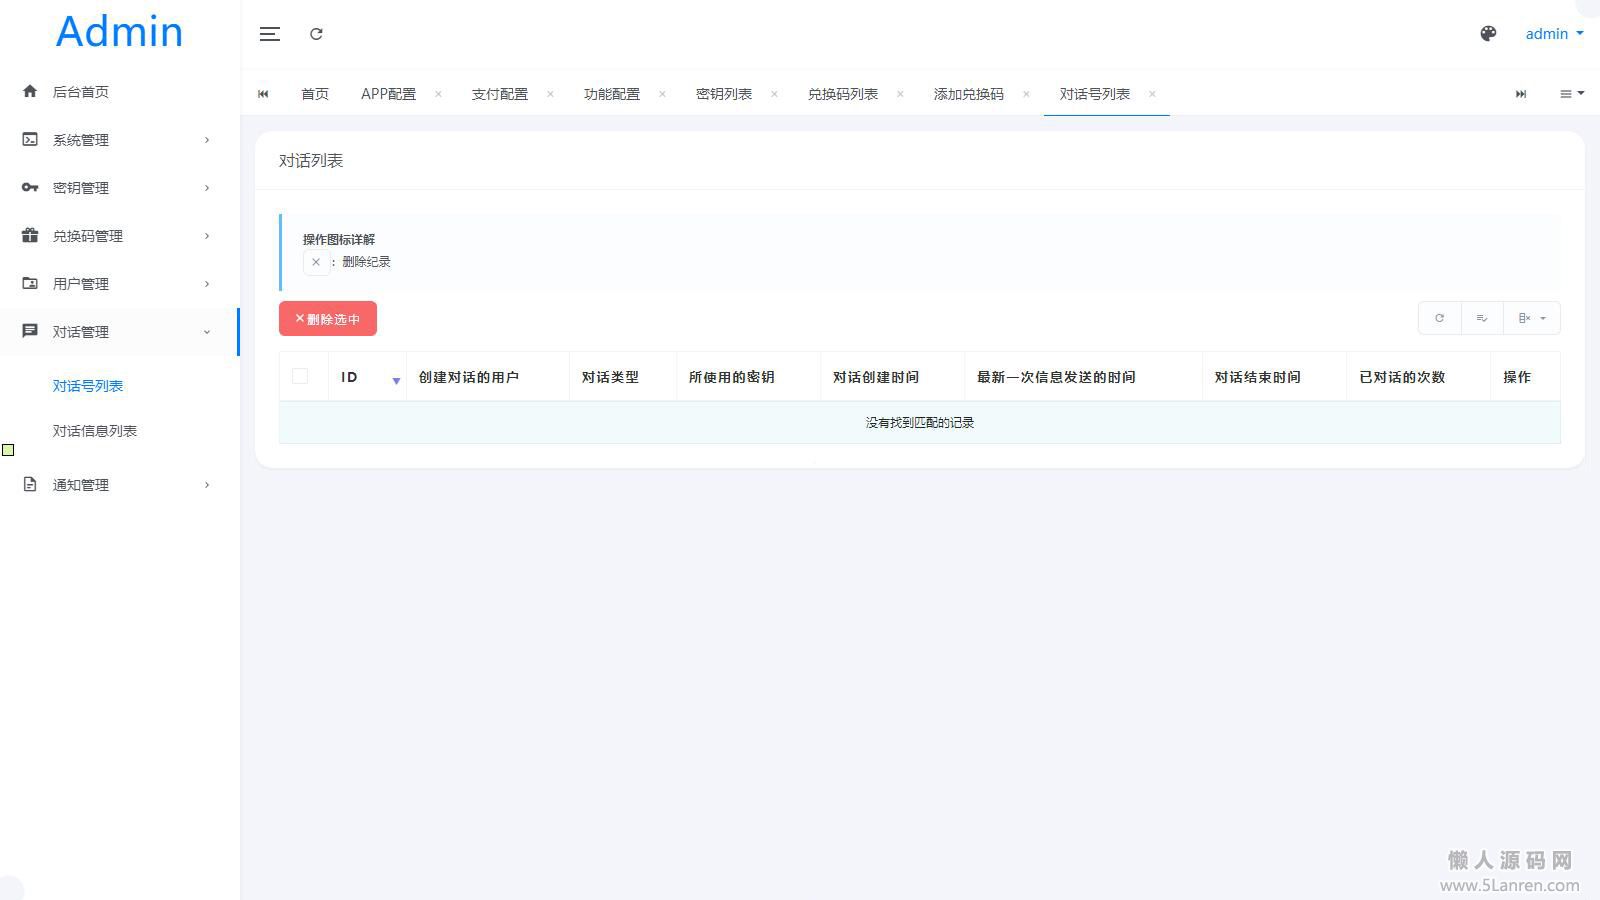The image size is (1600, 900).
Task: Tick the select-all checkbox in table header
Action: coord(300,376)
